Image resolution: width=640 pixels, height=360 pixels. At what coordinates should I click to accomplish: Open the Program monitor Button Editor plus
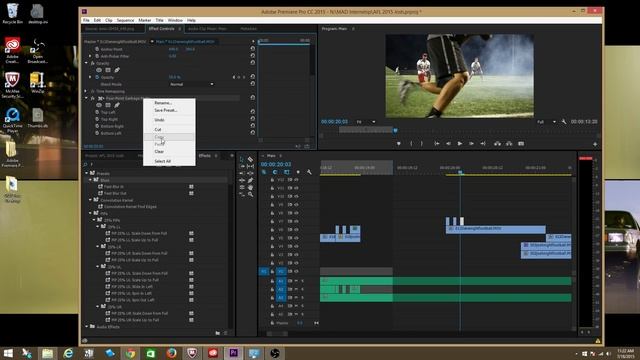(x=595, y=144)
